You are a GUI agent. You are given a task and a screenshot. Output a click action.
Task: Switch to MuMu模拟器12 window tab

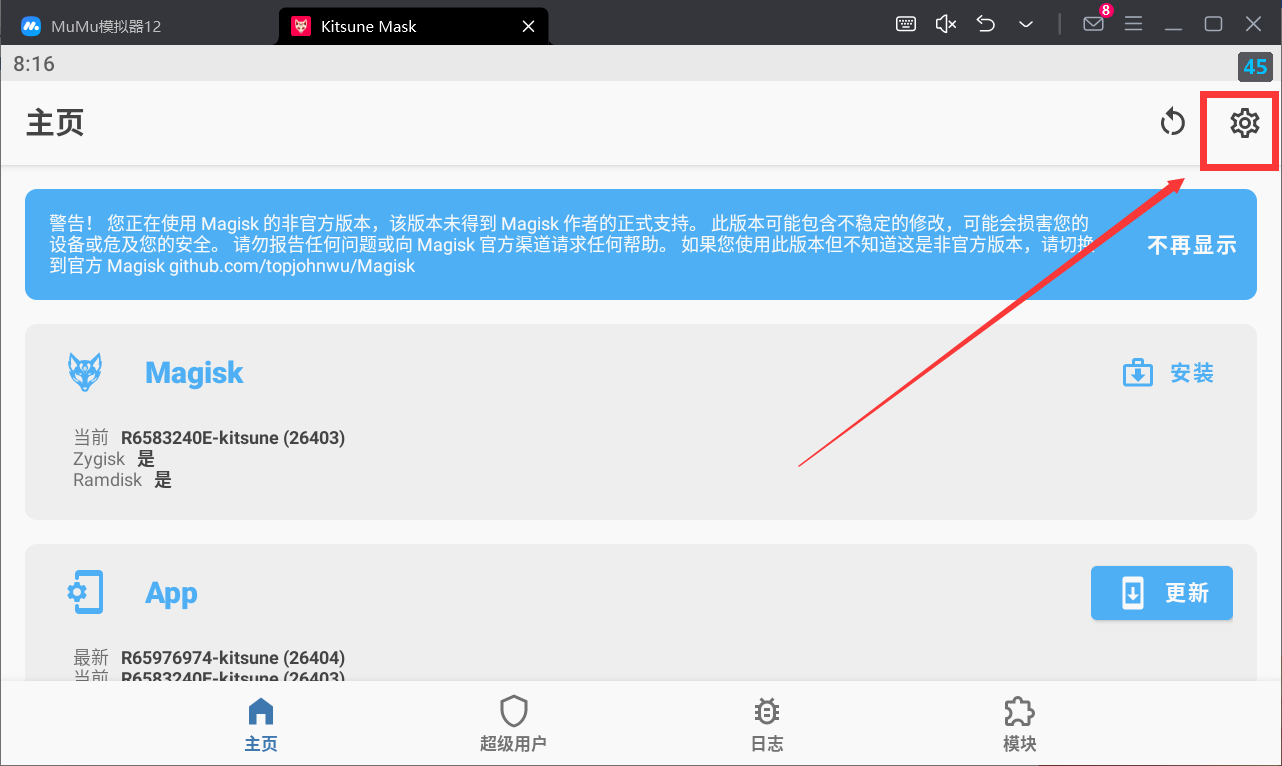point(105,26)
